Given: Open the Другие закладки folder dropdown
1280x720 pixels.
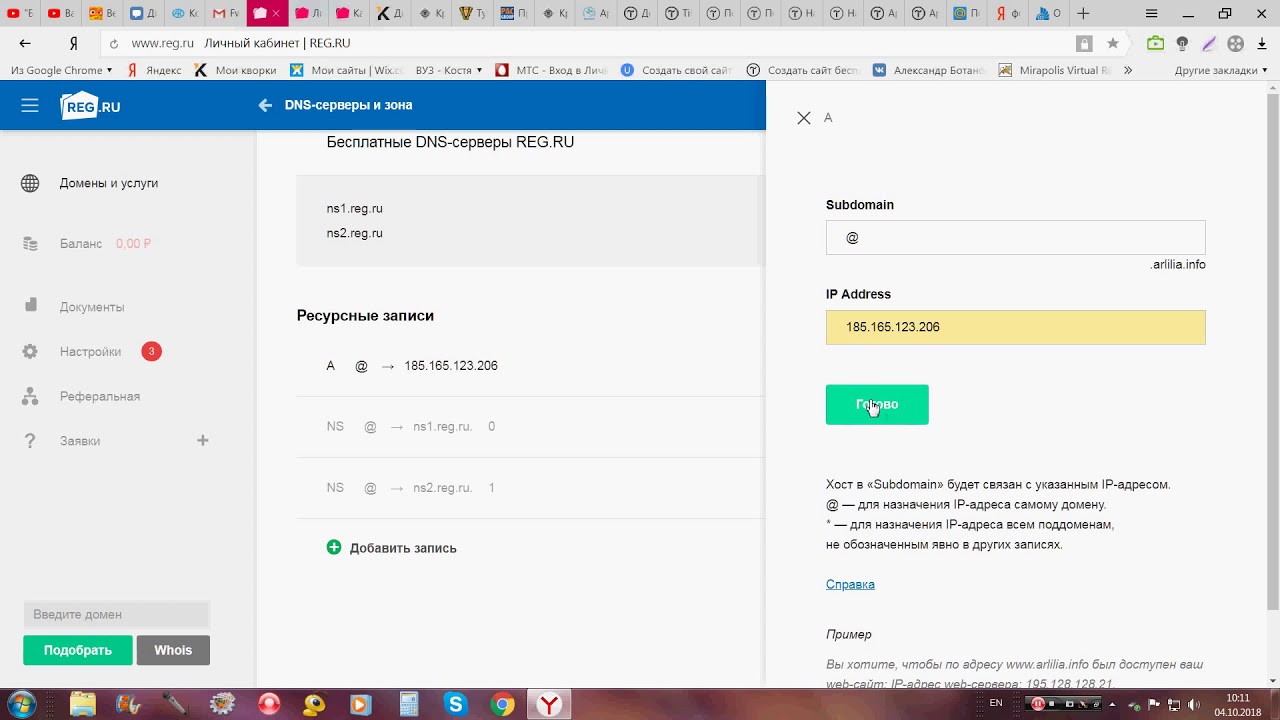Looking at the screenshot, I should coord(1221,70).
